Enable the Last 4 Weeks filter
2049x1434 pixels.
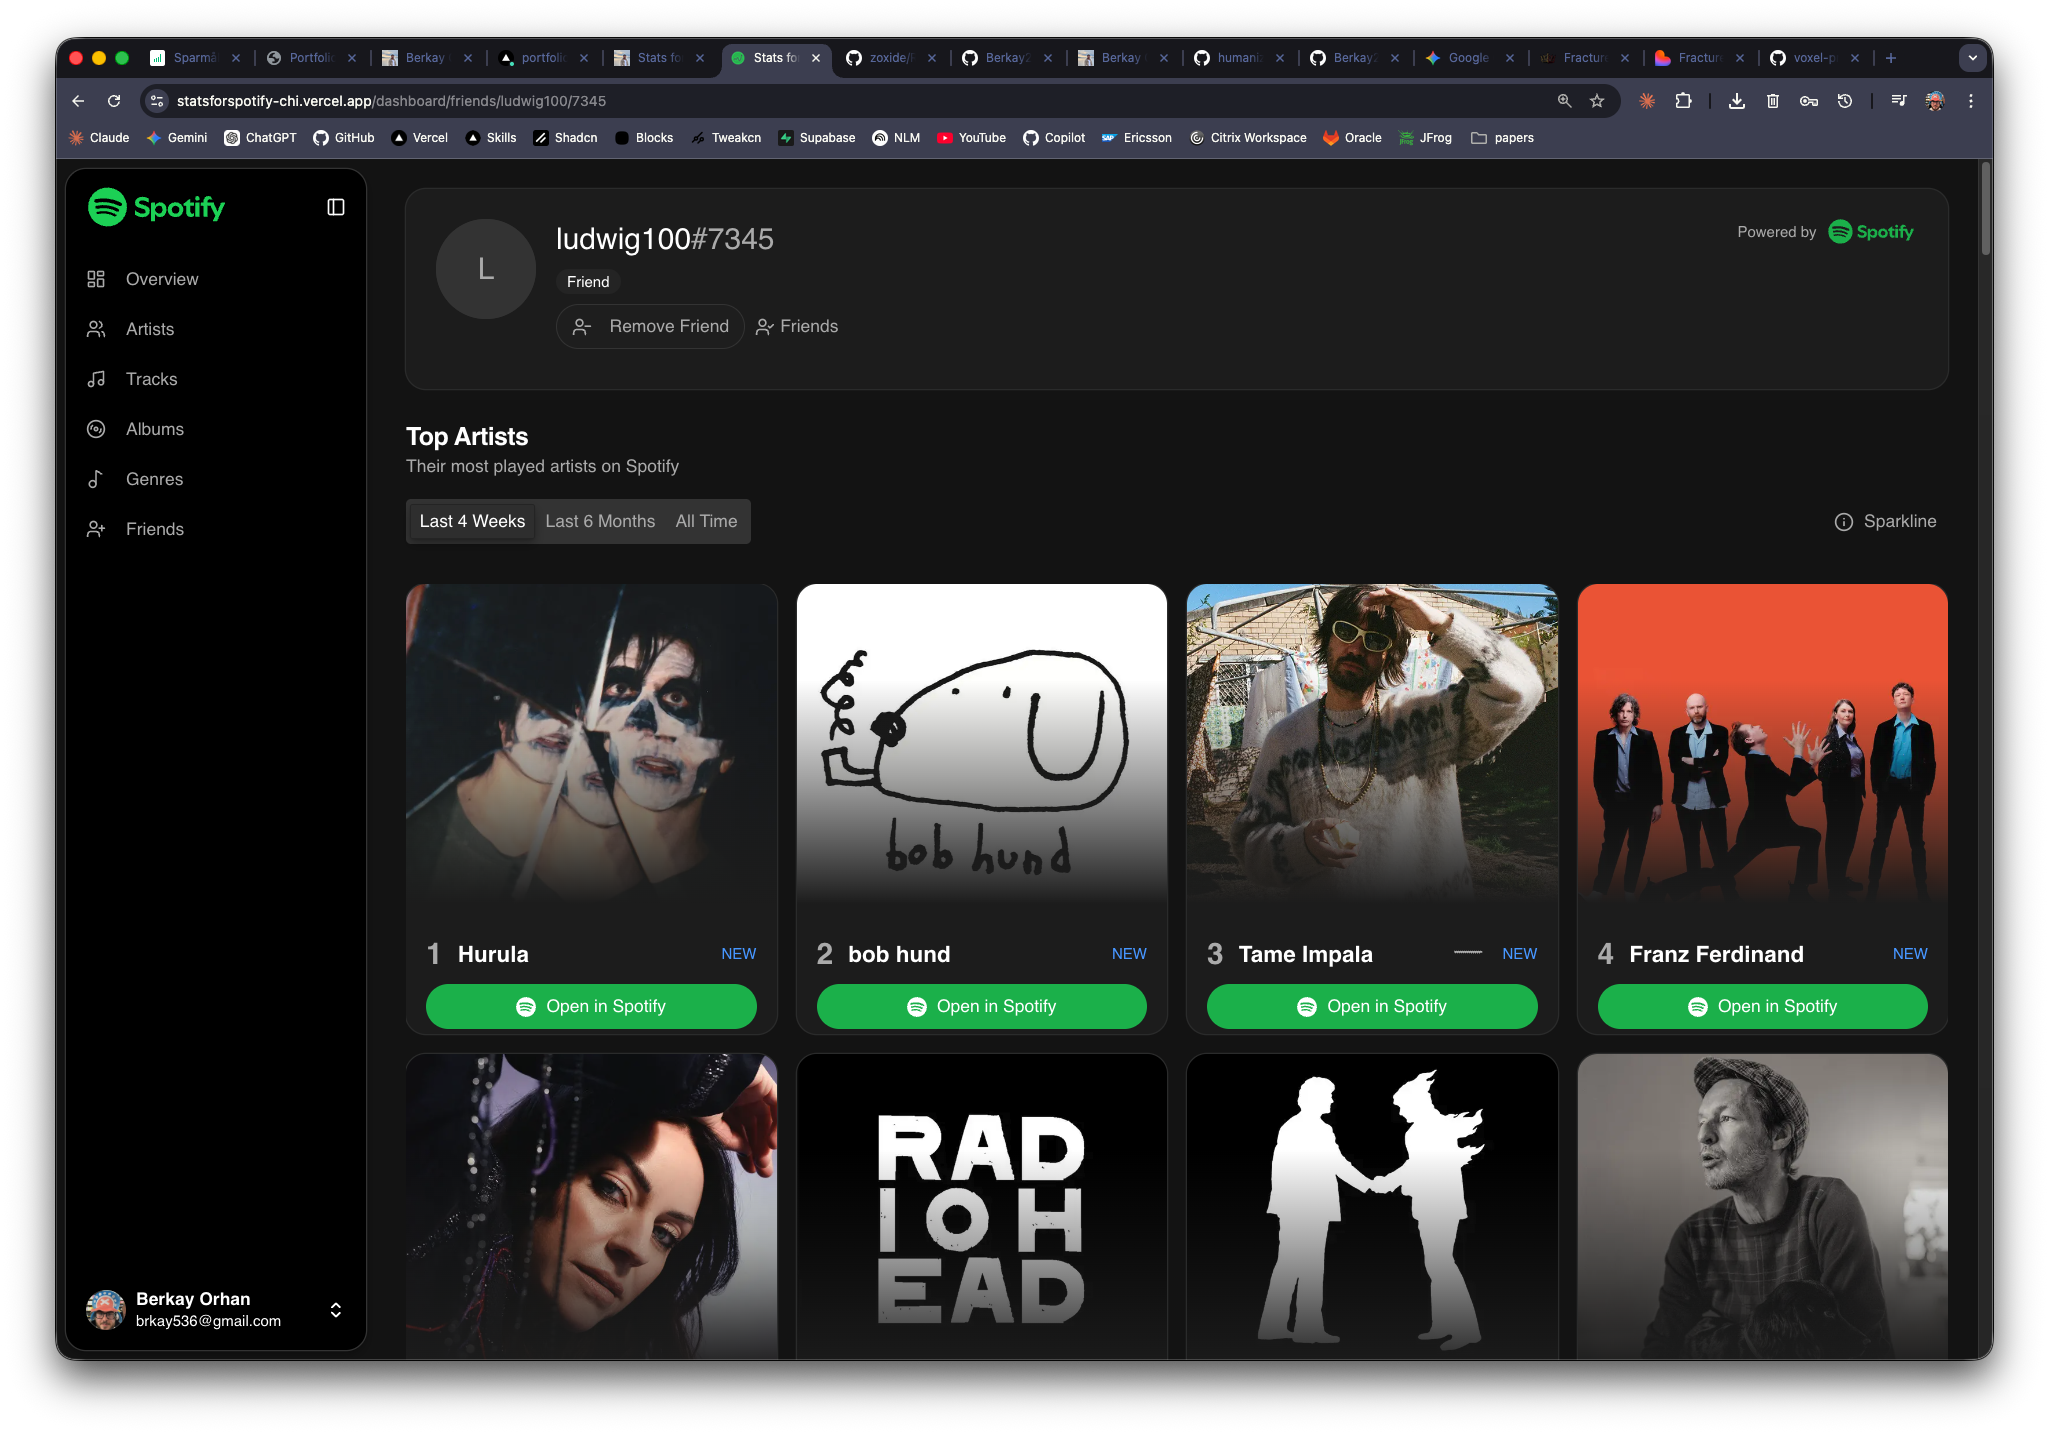tap(471, 521)
